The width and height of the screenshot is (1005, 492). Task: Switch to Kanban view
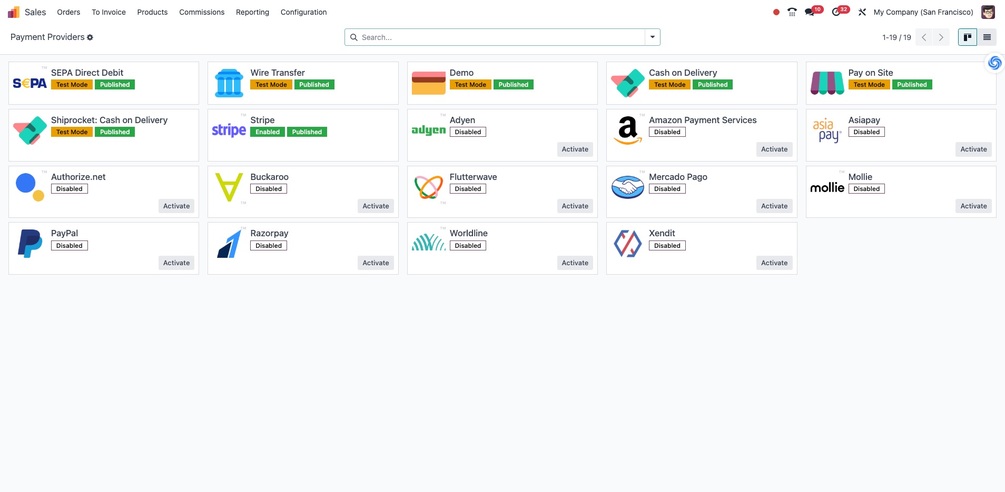click(967, 37)
